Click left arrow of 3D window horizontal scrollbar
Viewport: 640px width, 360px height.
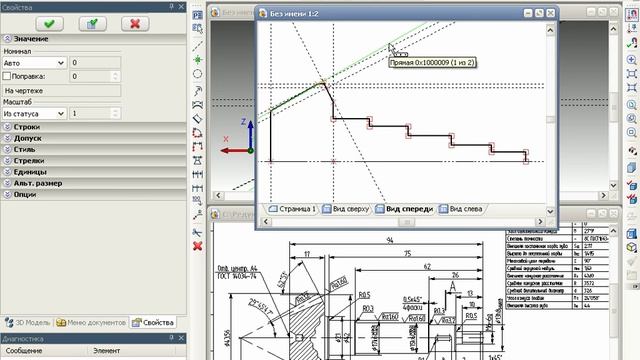coord(218,196)
